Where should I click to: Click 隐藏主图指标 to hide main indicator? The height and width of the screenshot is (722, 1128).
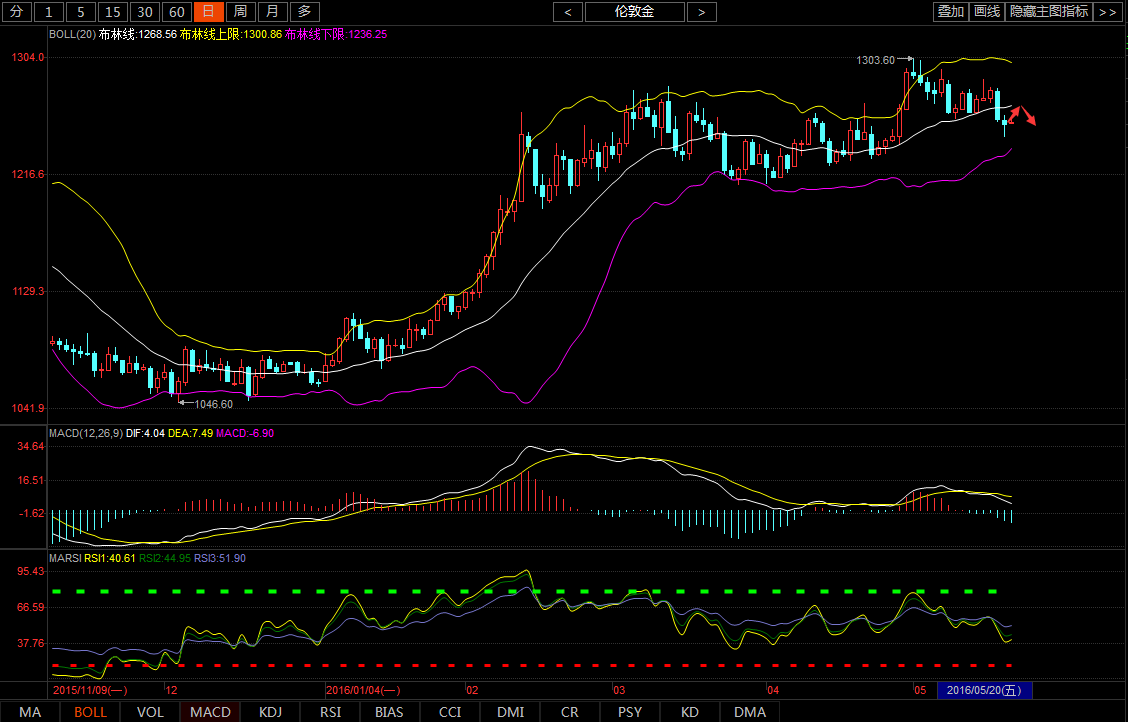(x=1049, y=12)
